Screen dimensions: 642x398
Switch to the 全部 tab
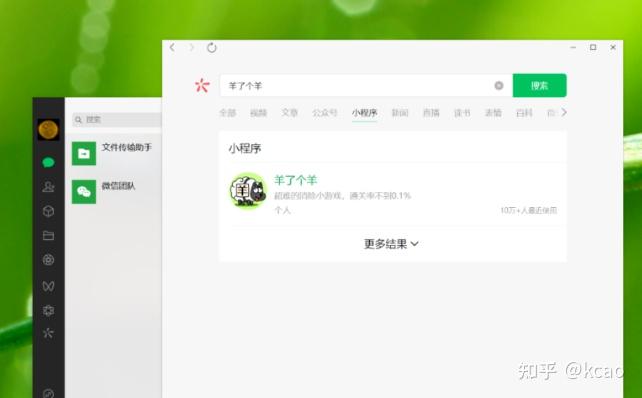(228, 113)
